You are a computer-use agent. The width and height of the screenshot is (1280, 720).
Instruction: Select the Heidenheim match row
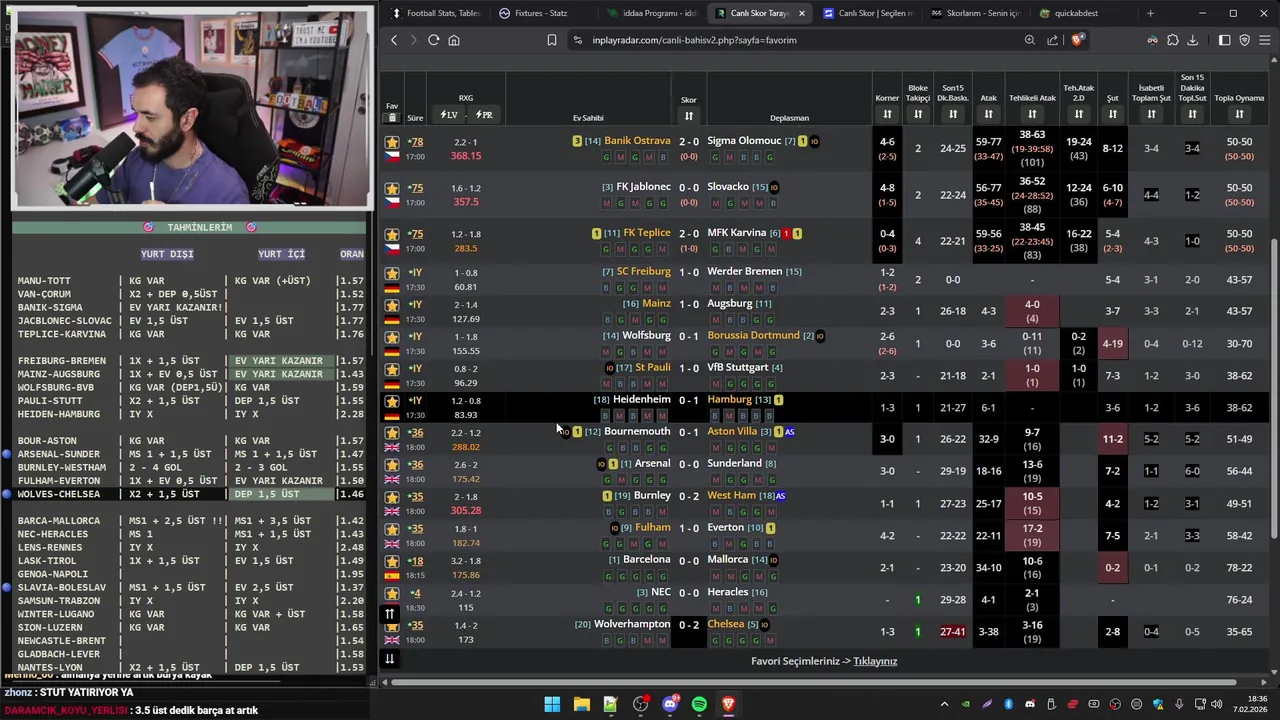(x=825, y=407)
